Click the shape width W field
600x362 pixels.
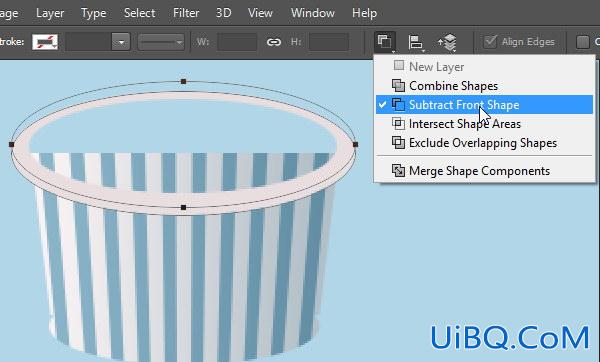[x=237, y=42]
